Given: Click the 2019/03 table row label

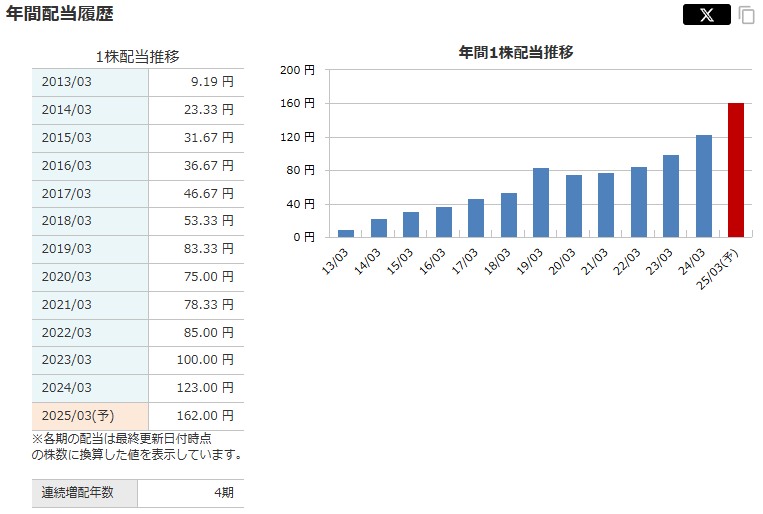Looking at the screenshot, I should point(90,249).
